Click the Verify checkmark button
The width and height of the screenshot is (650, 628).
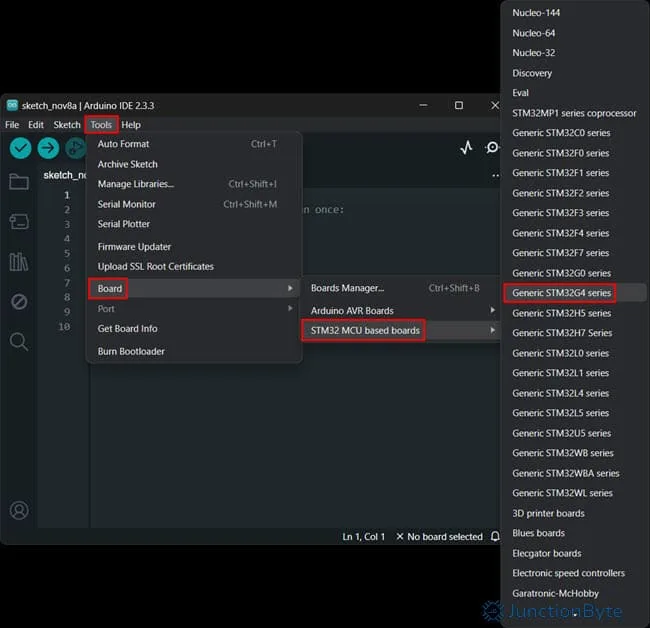point(20,148)
